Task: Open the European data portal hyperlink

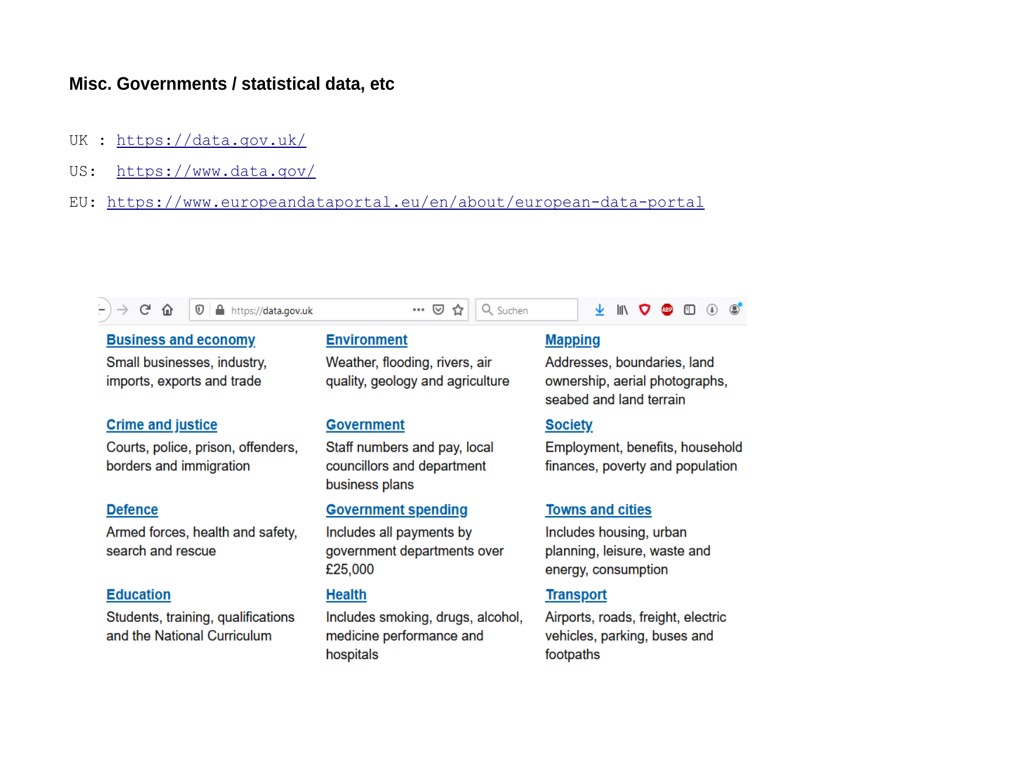Action: click(x=405, y=202)
